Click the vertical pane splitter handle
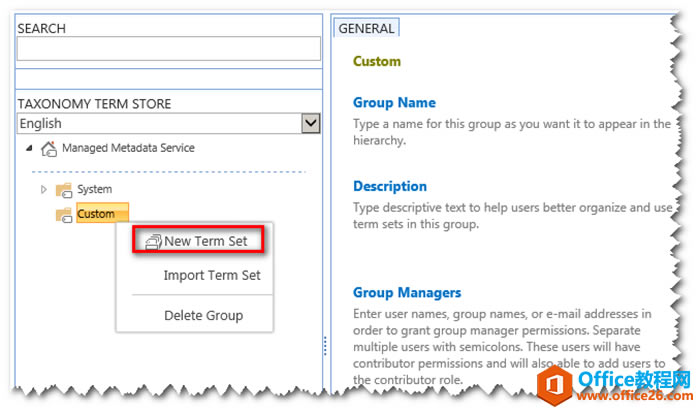 tap(323, 345)
